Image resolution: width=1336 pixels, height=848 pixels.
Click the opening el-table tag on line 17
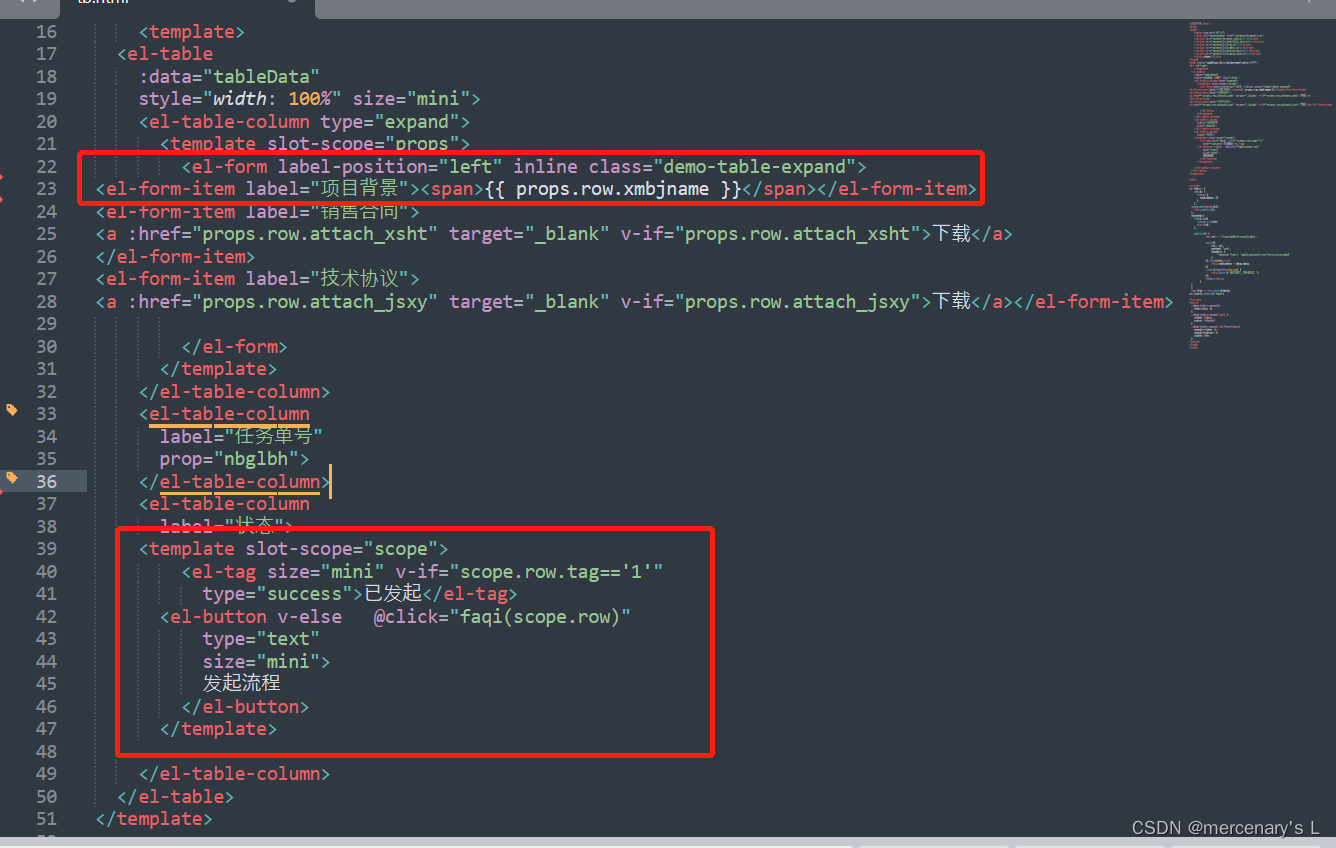click(165, 54)
